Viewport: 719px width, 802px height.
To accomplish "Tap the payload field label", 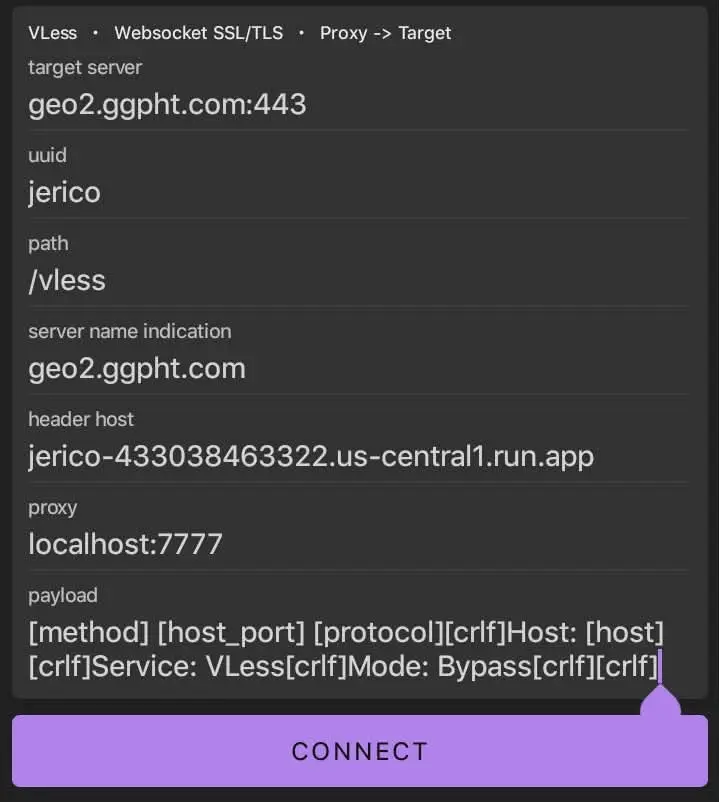I will [x=63, y=595].
